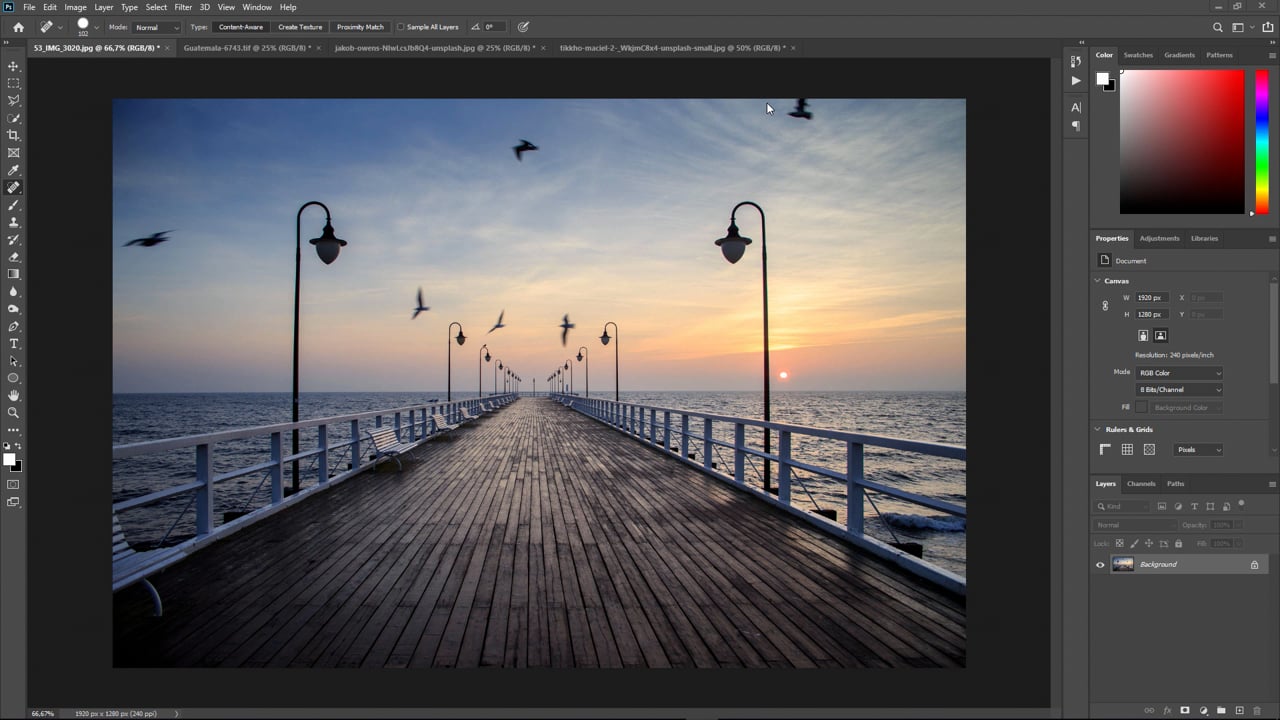Select the Move tool
1280x720 pixels.
[13, 66]
